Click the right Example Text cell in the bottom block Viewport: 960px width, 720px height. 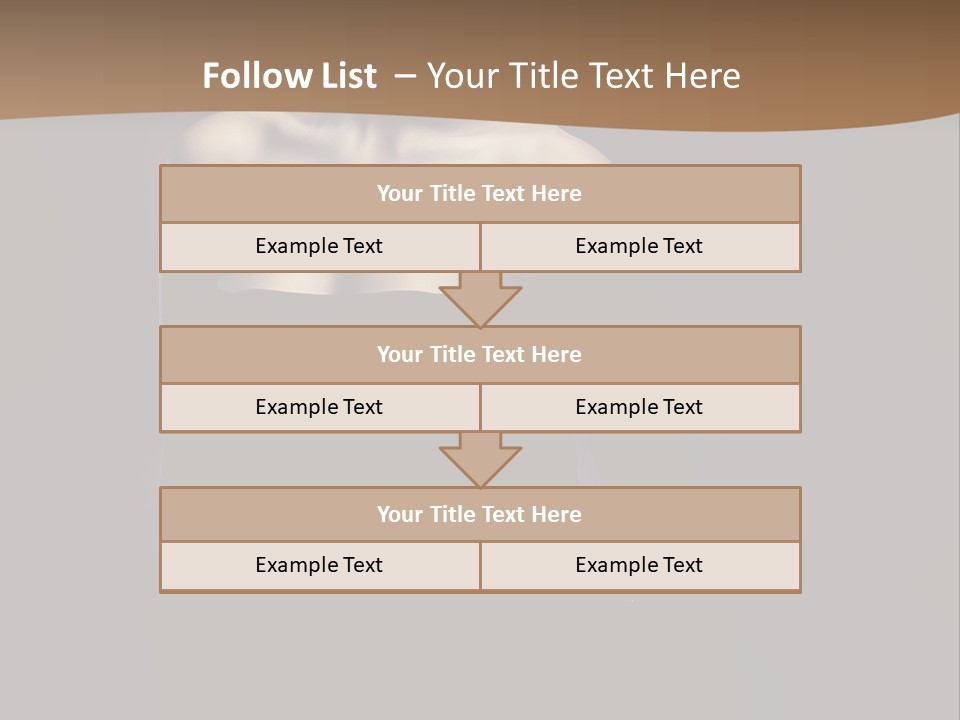(640, 566)
